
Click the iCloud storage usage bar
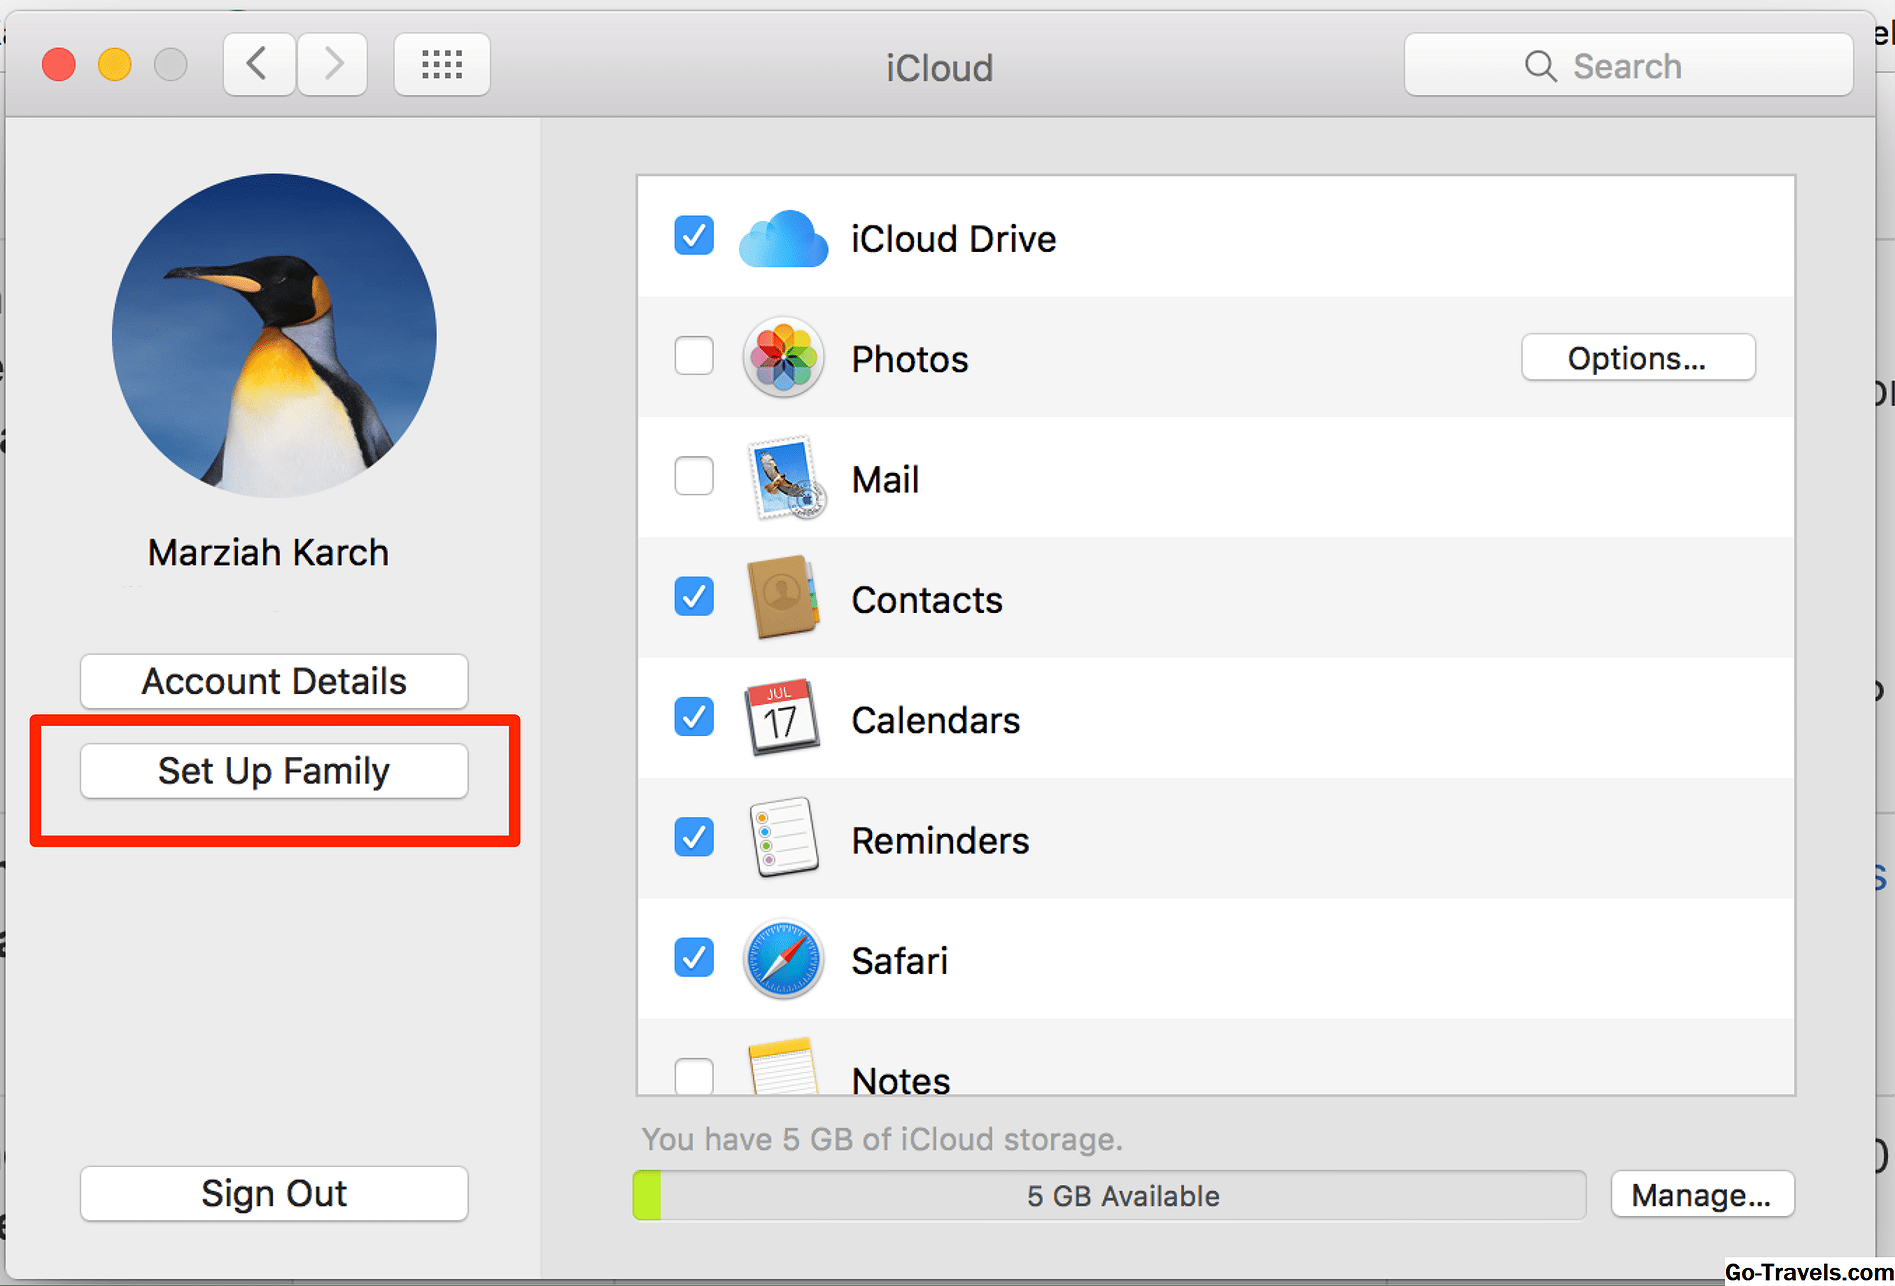click(1109, 1196)
